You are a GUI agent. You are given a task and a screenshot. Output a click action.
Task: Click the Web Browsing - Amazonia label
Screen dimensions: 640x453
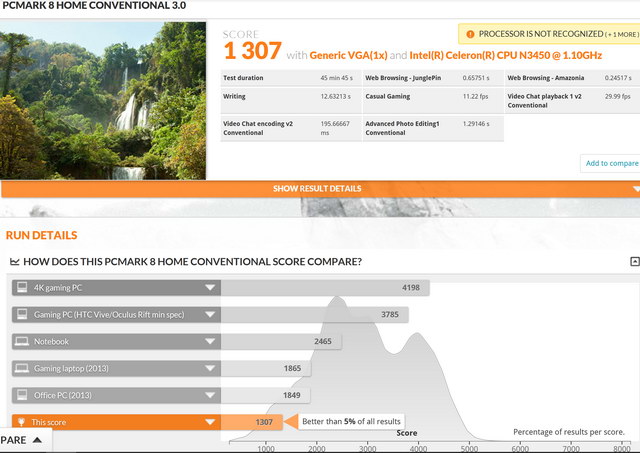point(546,78)
